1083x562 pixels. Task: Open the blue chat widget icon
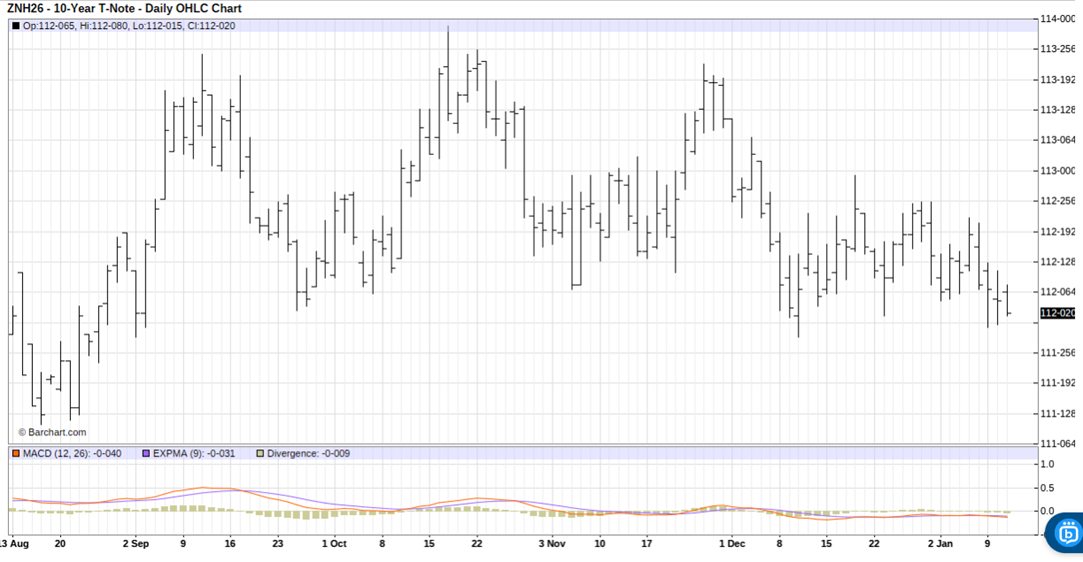coord(1066,534)
